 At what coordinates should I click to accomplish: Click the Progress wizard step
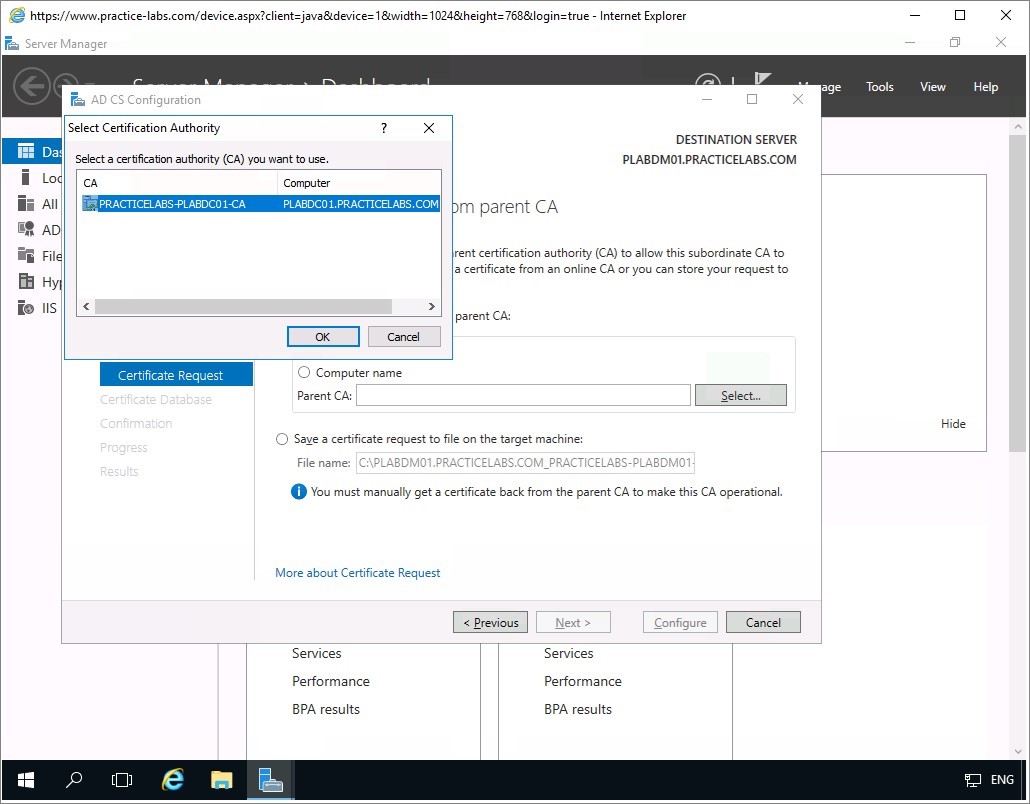point(123,447)
